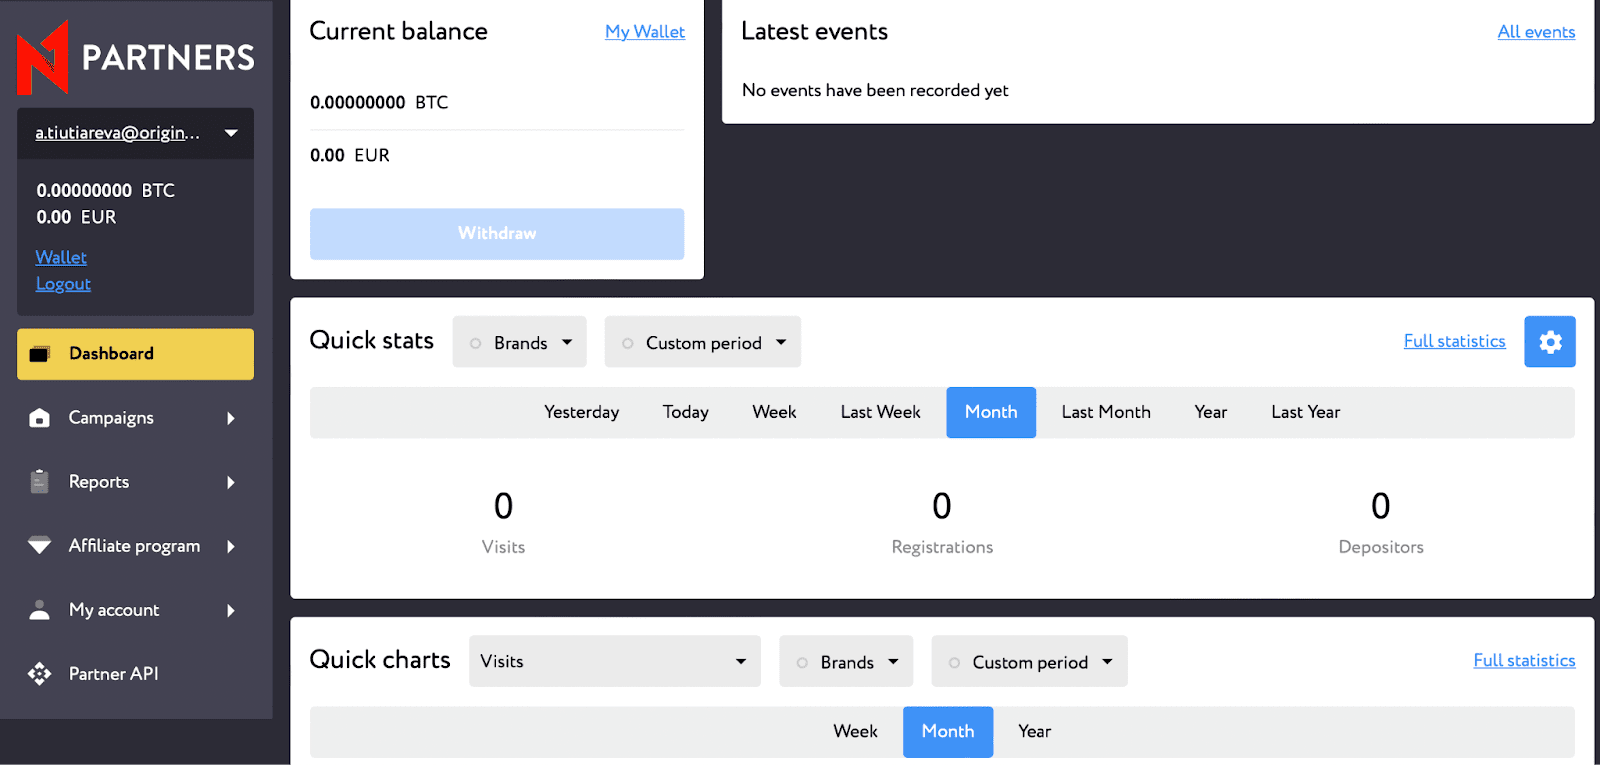
Task: Open the Brands dropdown in Quick stats
Action: tap(520, 342)
